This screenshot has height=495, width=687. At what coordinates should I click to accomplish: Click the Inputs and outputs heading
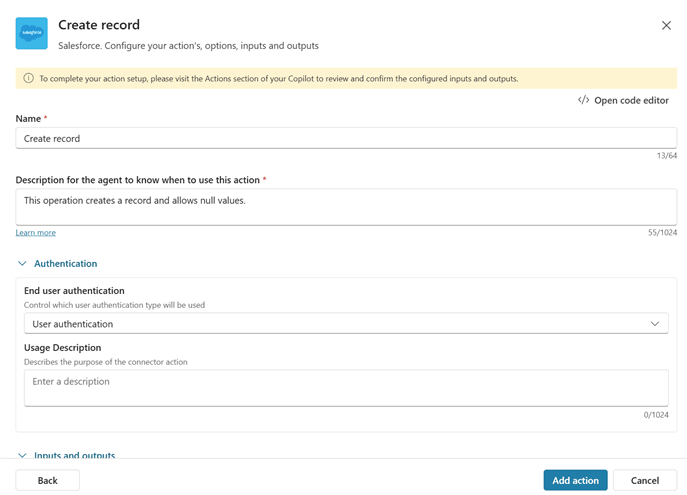click(75, 455)
